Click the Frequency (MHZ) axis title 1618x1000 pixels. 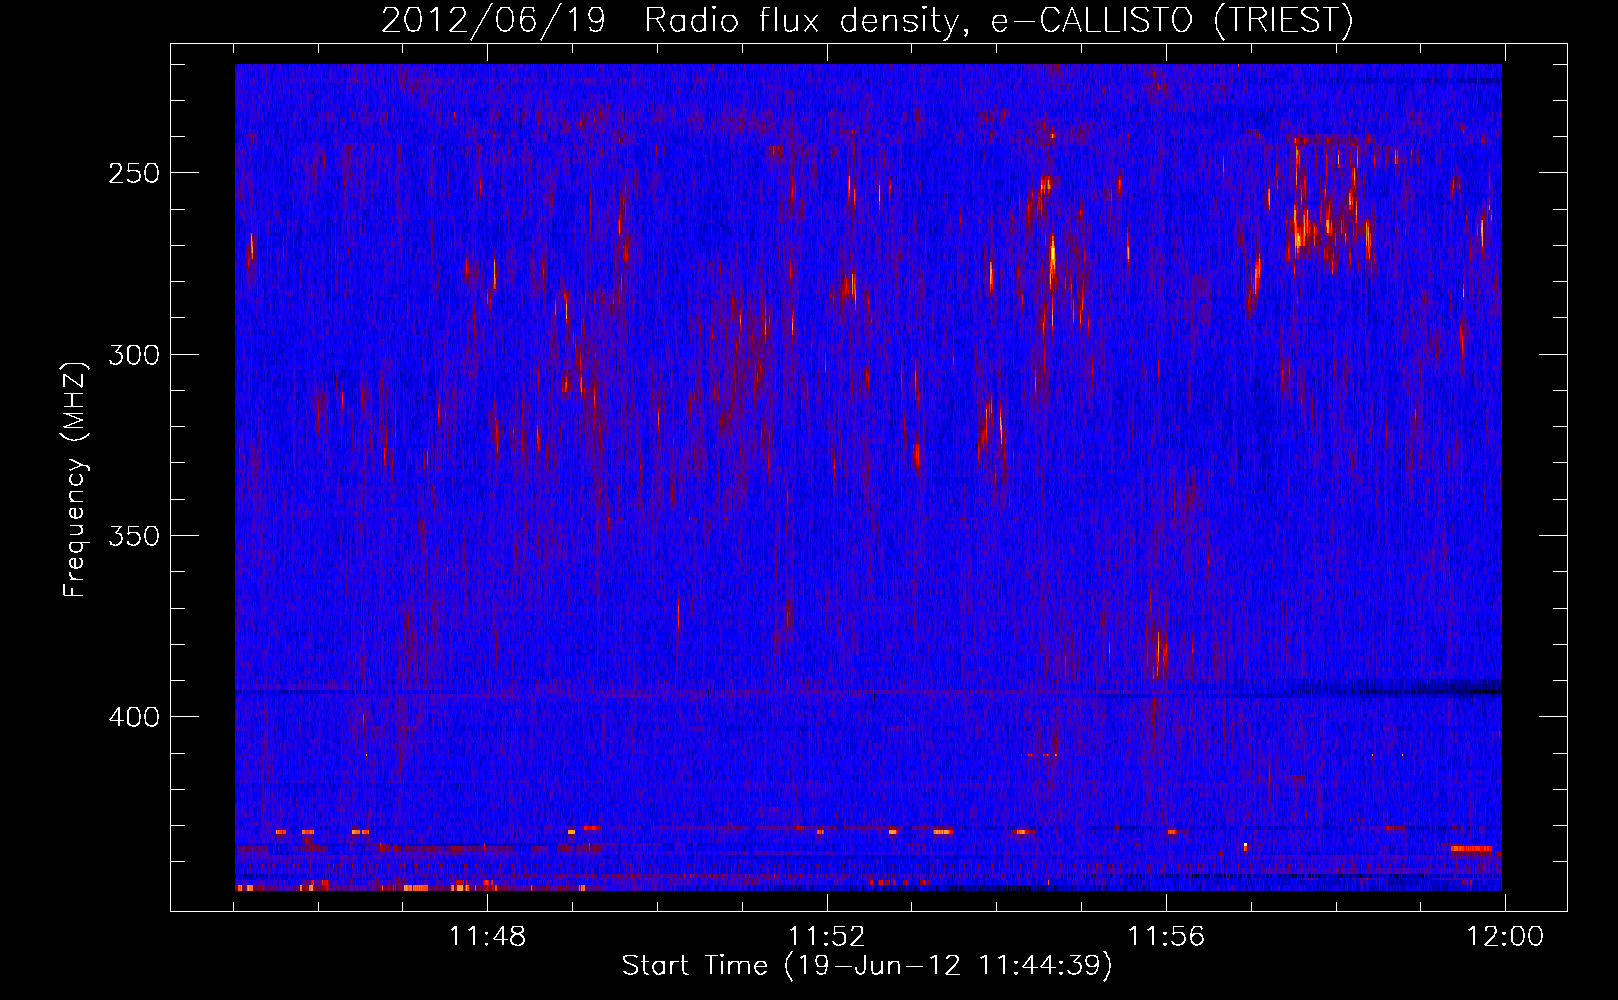click(76, 479)
